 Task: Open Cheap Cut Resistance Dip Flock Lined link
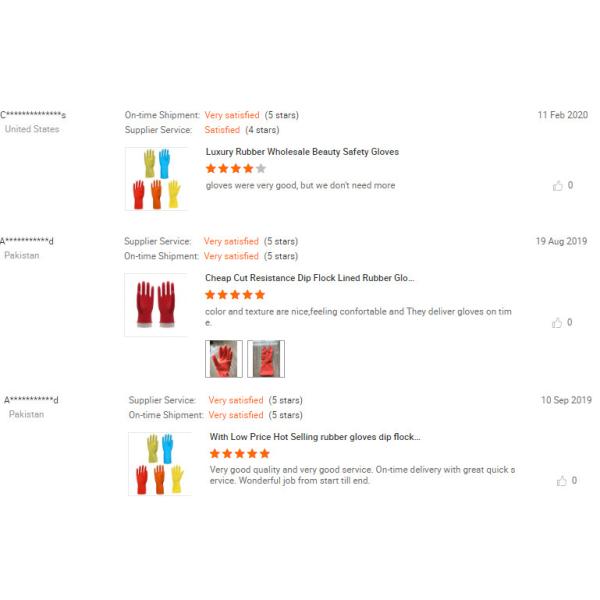[x=309, y=278]
